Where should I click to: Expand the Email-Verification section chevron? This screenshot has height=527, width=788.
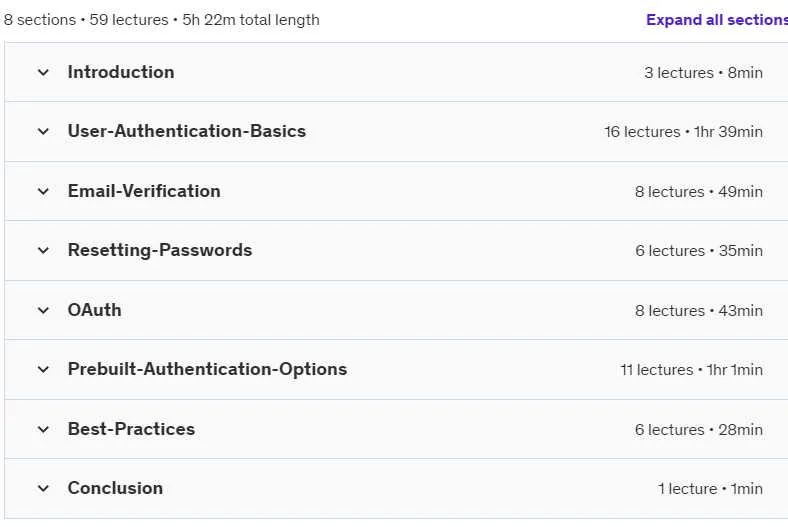(43, 191)
